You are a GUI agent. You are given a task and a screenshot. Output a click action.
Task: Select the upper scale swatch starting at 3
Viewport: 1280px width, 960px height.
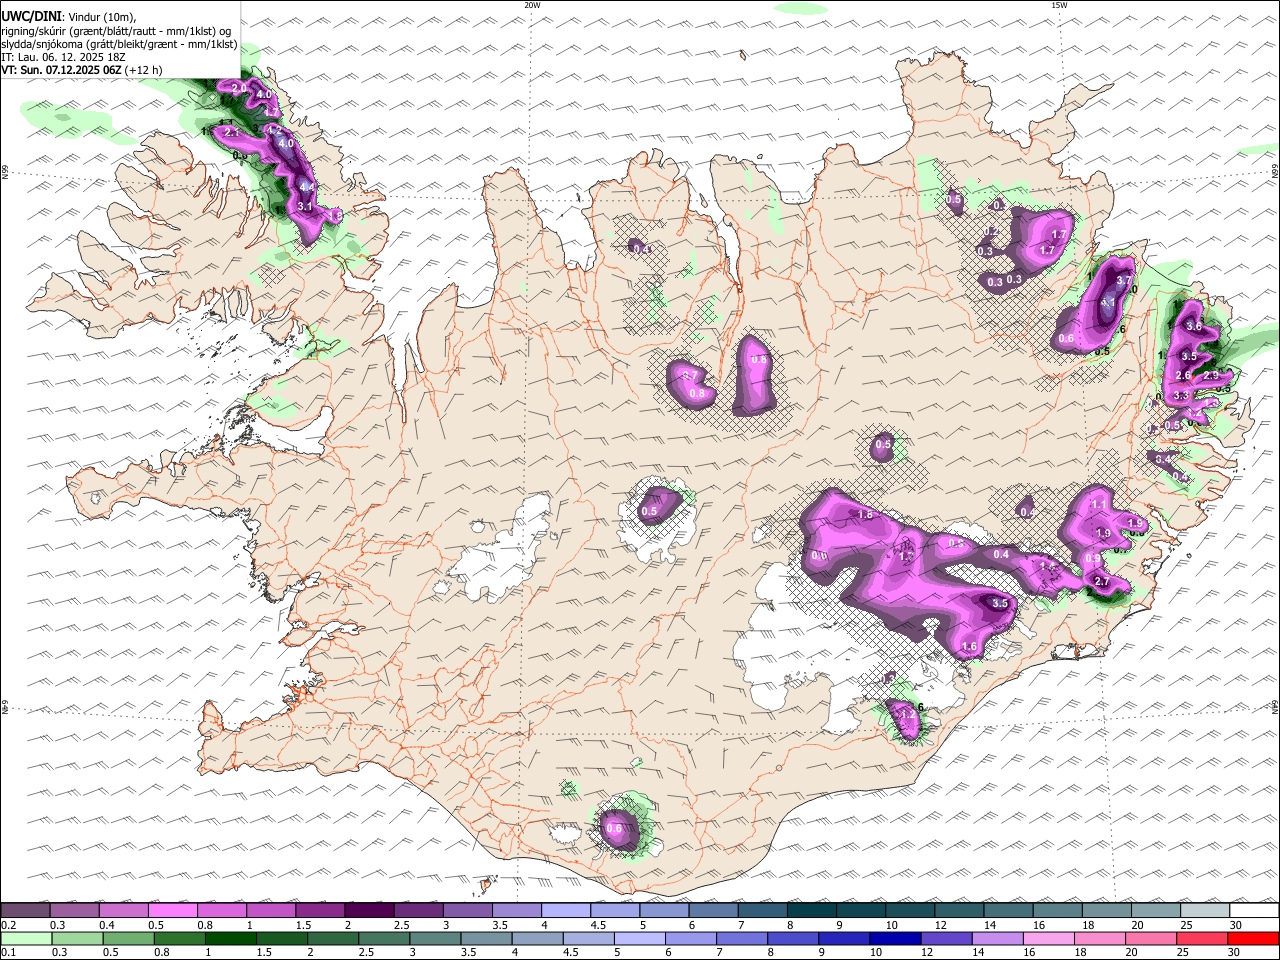467,911
